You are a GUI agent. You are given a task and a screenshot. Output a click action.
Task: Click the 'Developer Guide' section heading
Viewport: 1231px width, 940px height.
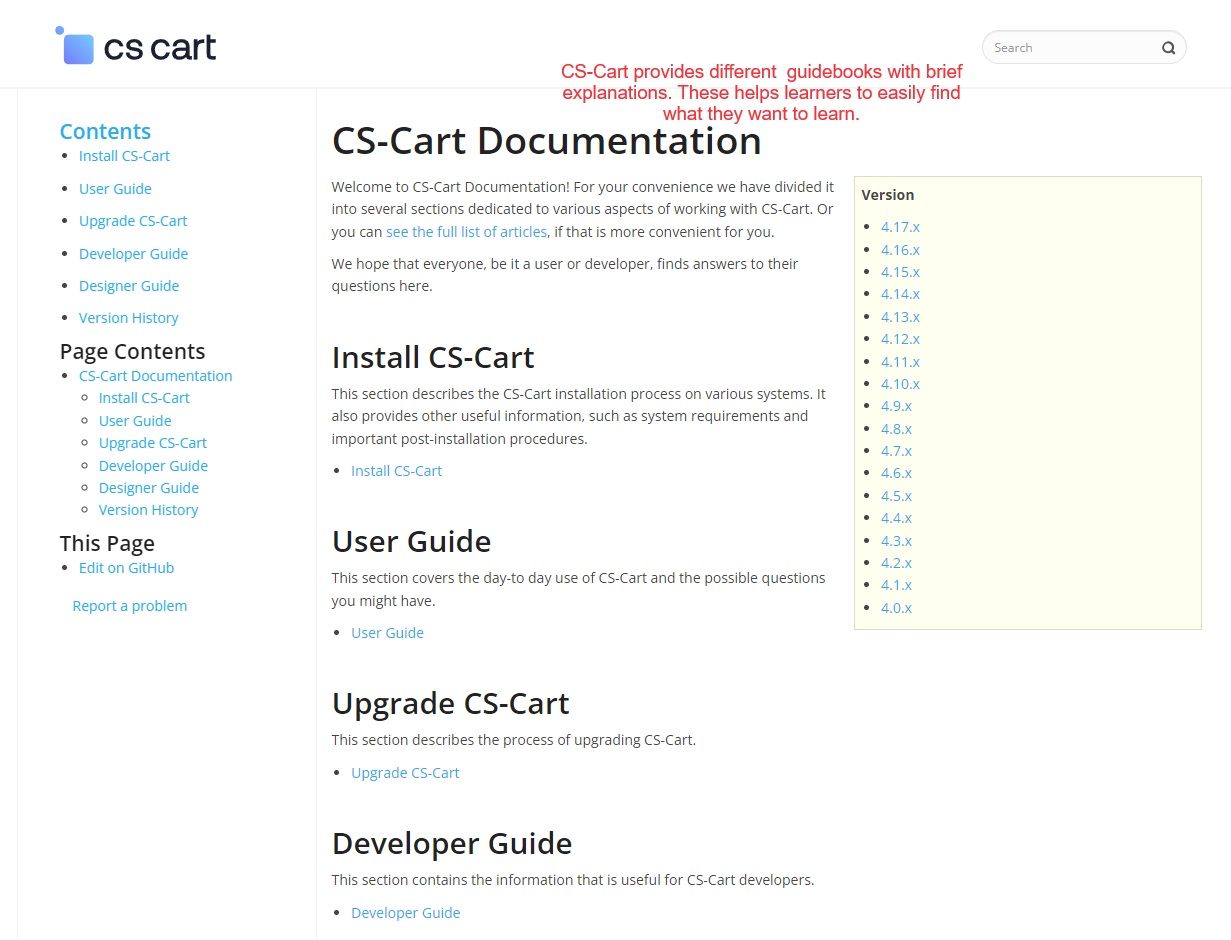pyautogui.click(x=452, y=844)
